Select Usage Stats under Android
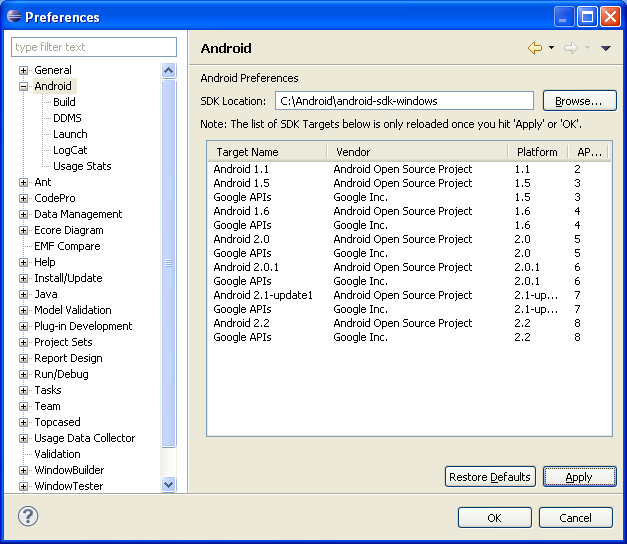The width and height of the screenshot is (627, 544). click(x=82, y=166)
